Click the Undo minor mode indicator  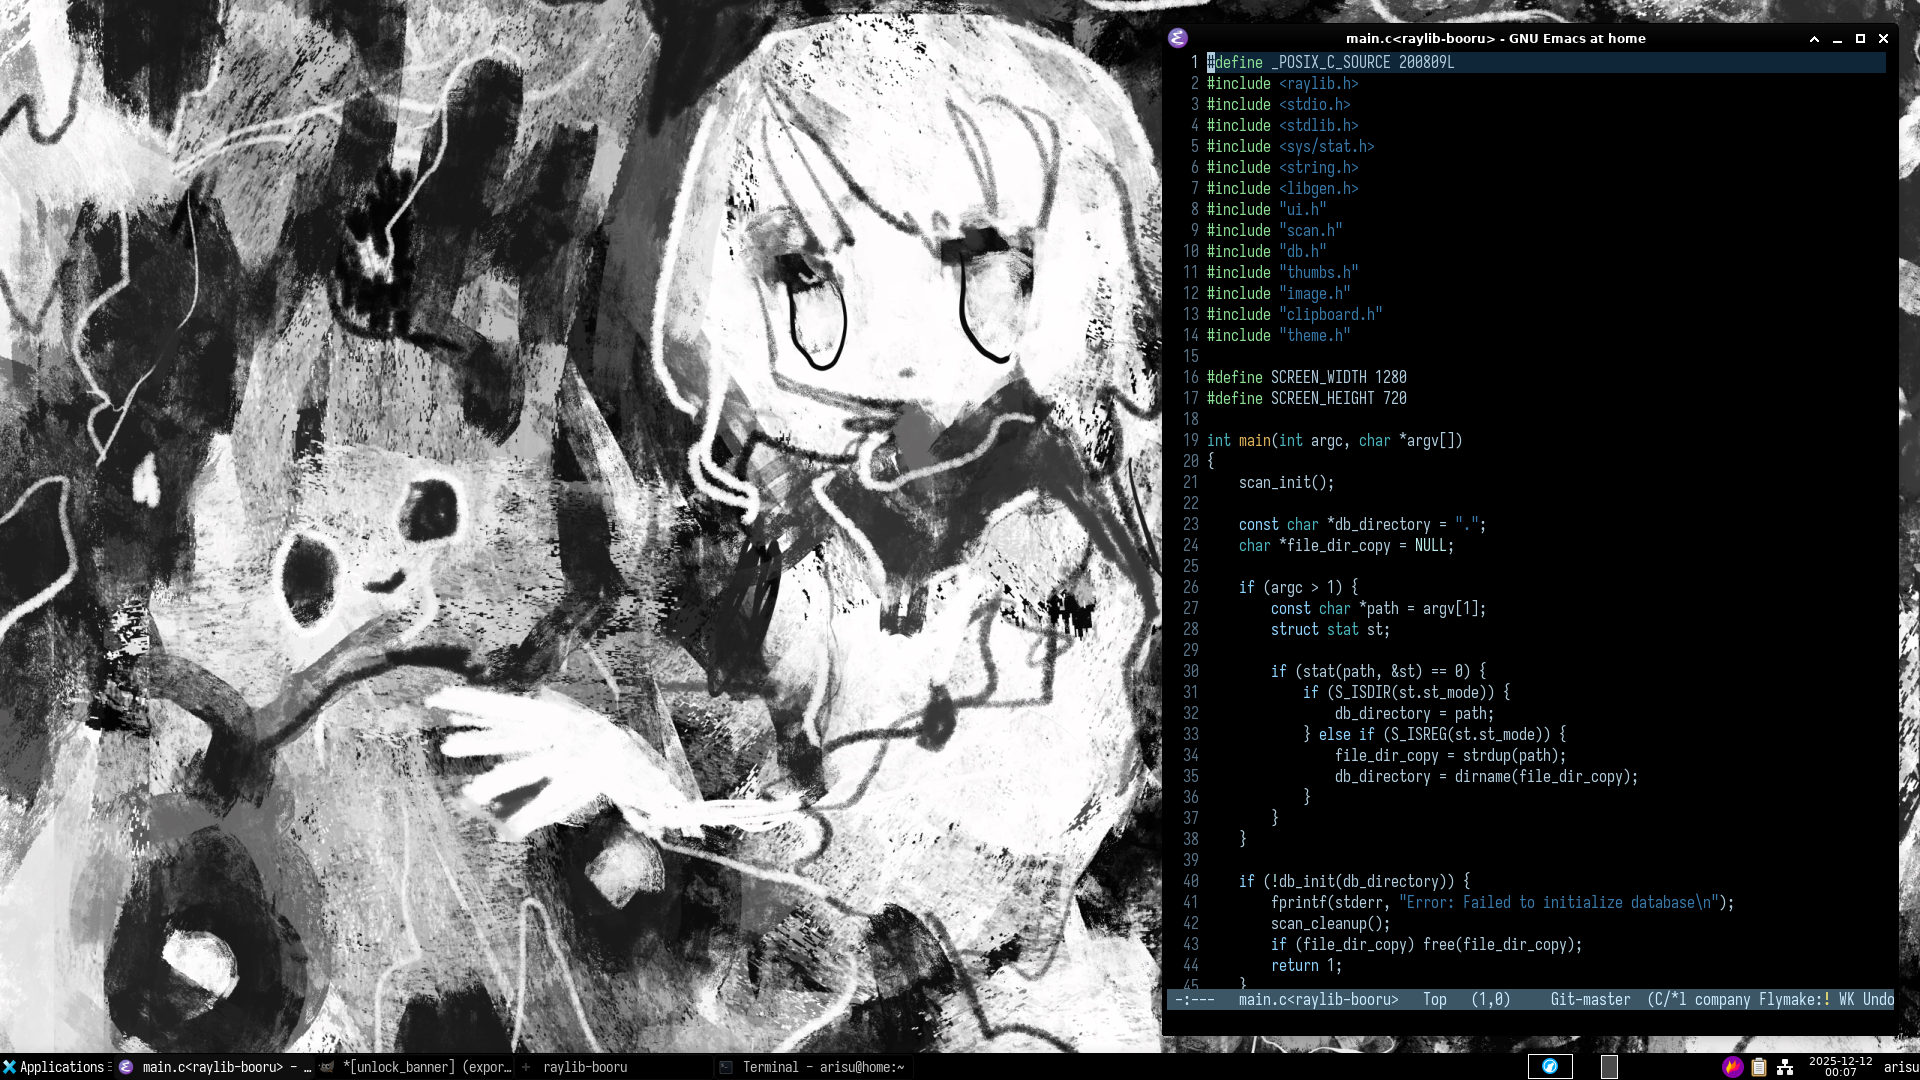tap(1878, 999)
